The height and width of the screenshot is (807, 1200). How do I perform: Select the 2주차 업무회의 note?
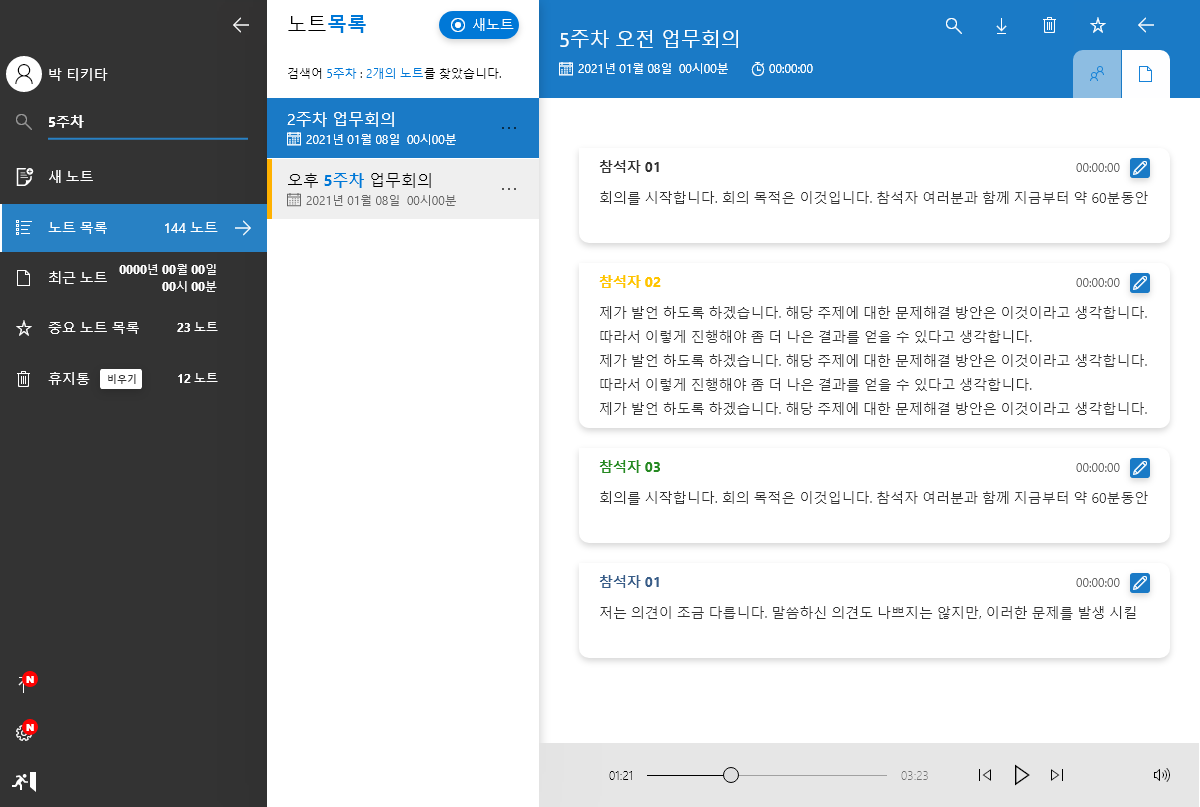click(403, 128)
